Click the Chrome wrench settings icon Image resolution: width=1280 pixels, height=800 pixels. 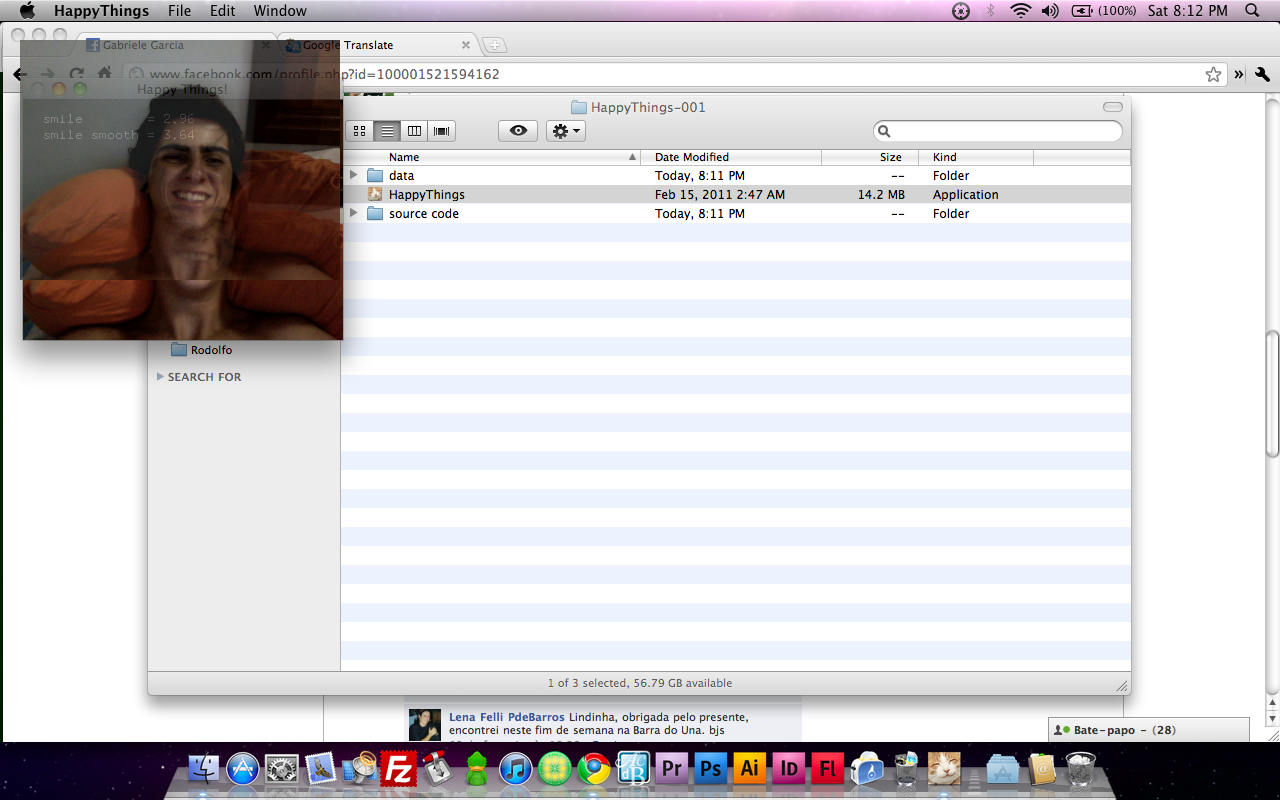point(1262,74)
